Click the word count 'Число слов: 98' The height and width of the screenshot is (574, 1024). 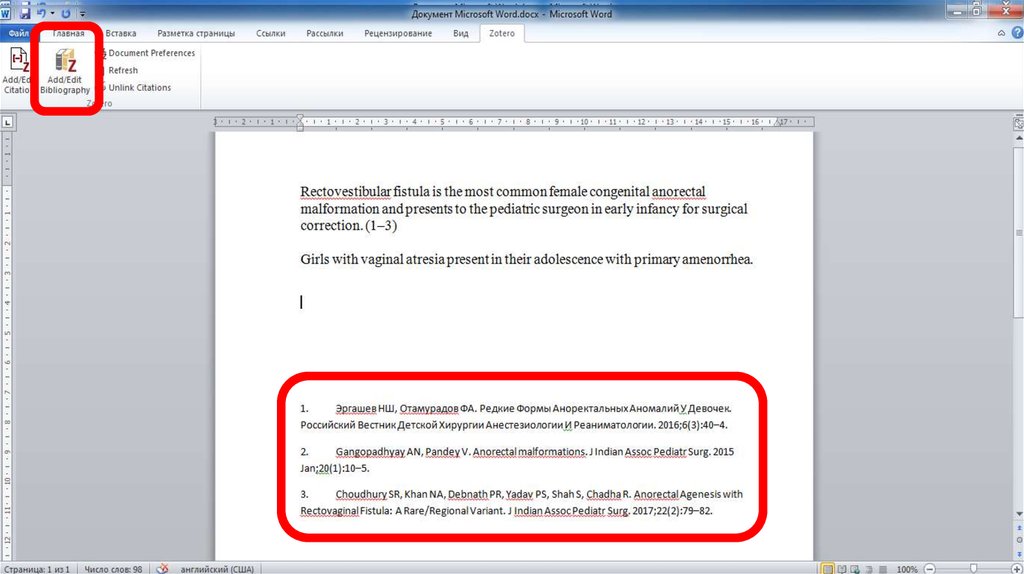click(115, 568)
